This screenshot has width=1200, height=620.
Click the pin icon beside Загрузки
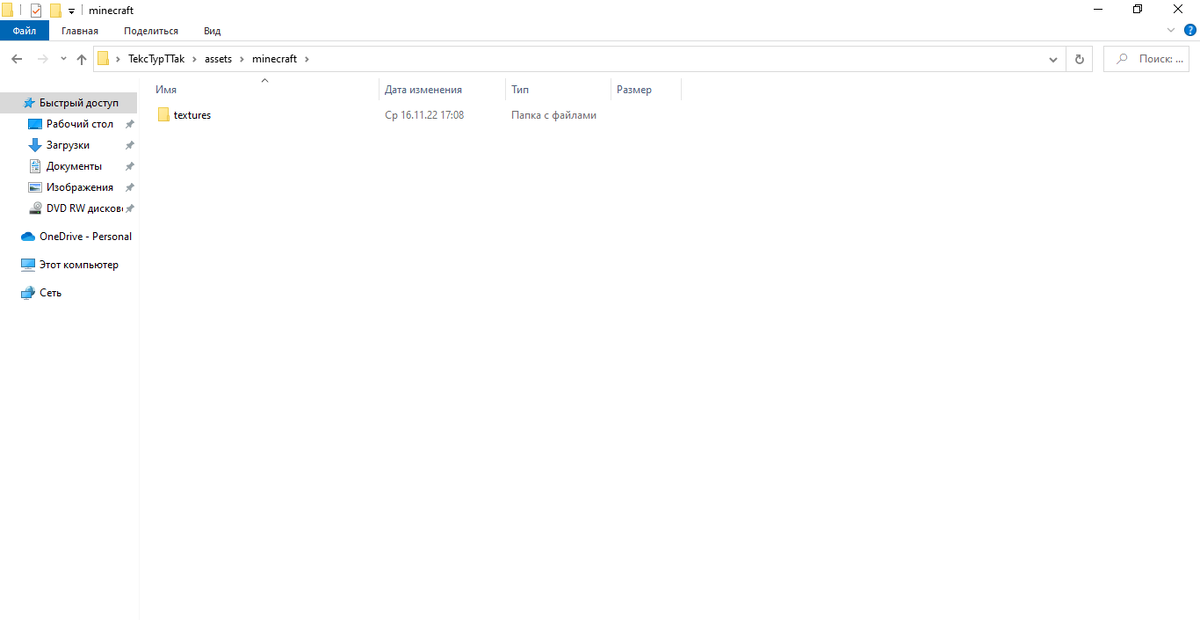129,145
